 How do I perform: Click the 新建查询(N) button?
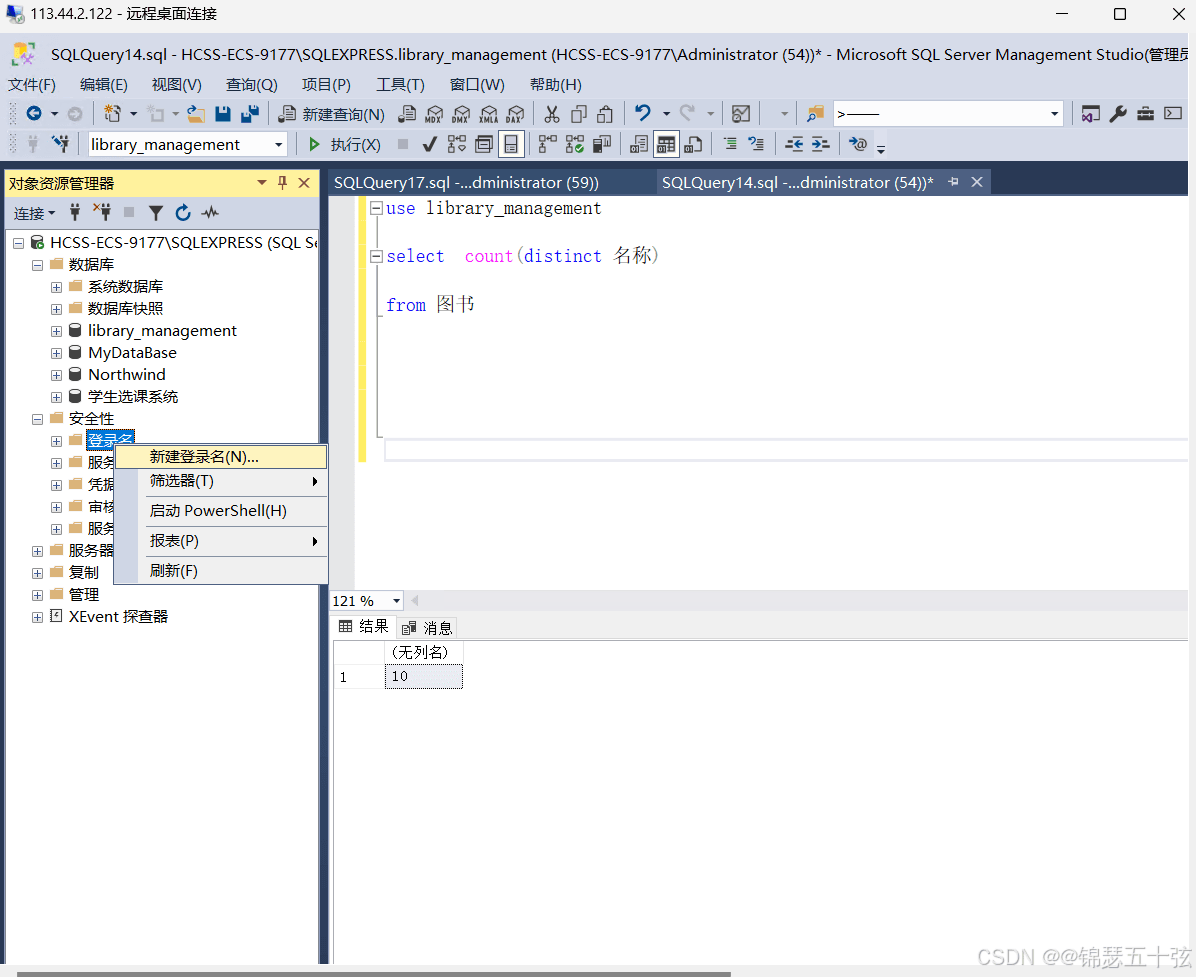coord(331,114)
